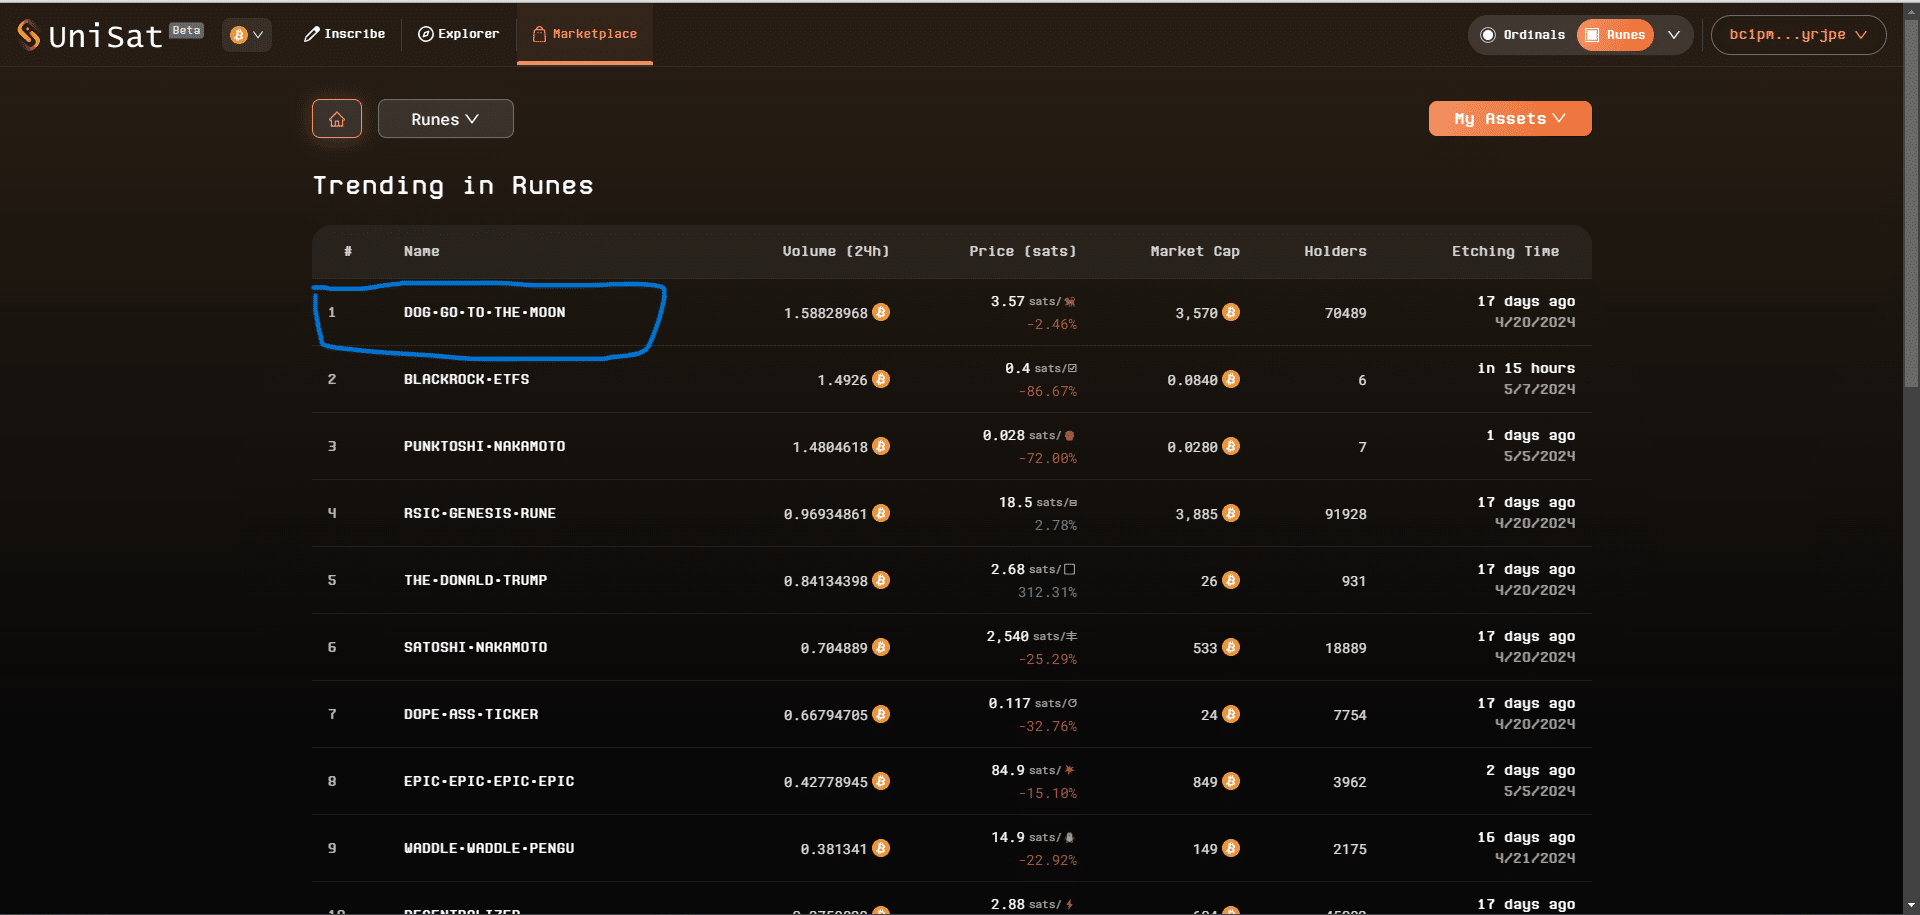Sort by Volume (24h) column header
Image resolution: width=1920 pixels, height=915 pixels.
pos(835,251)
